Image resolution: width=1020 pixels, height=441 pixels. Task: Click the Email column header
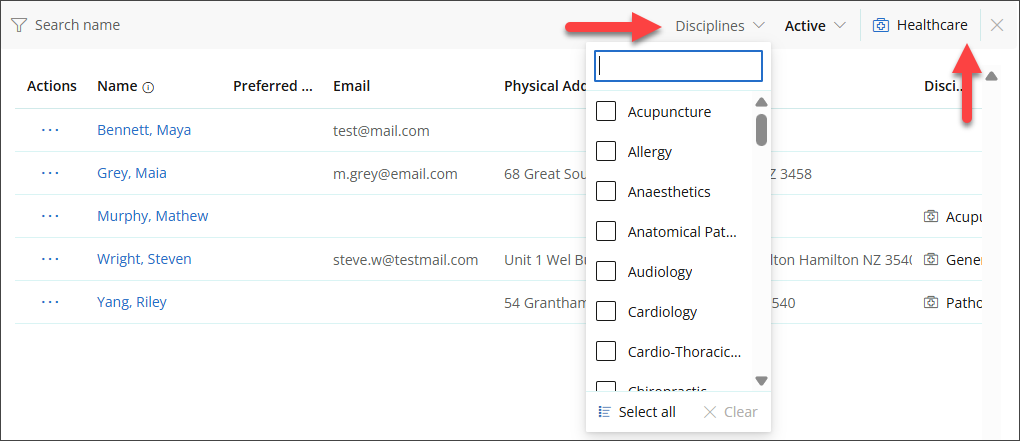[351, 86]
